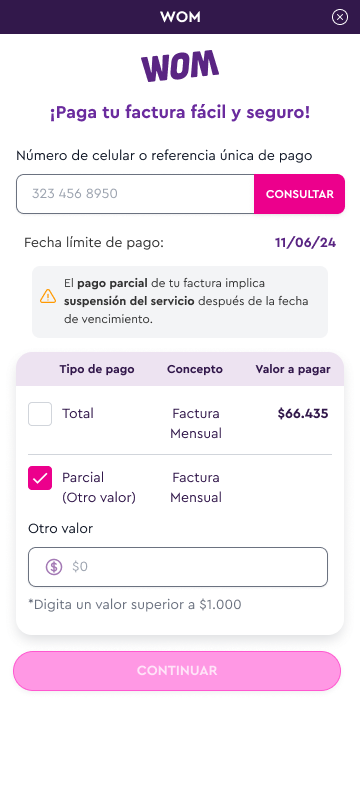Image resolution: width=360 pixels, height=797 pixels.
Task: Click the partial payment warning notice
Action: point(180,302)
